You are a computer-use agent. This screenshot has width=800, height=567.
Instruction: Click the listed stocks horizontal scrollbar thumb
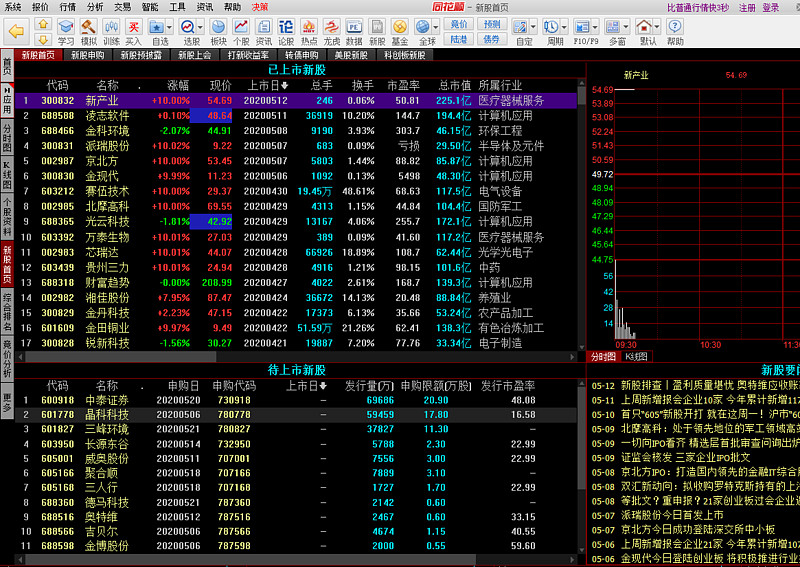point(121,357)
